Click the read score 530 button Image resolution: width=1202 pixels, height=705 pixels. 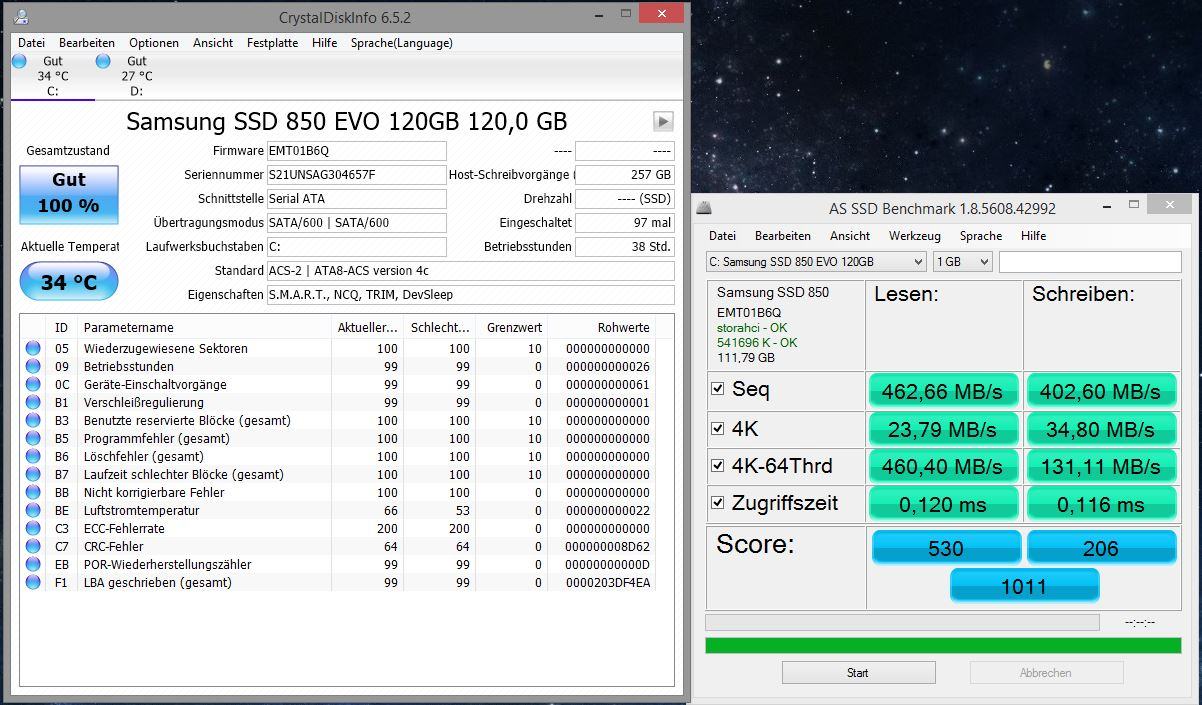(x=946, y=548)
